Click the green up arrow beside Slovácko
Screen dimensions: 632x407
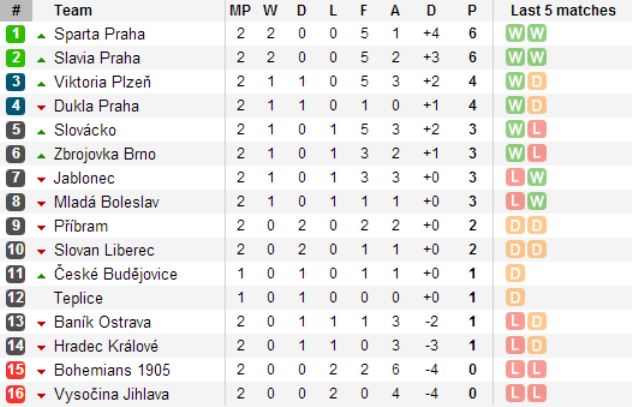pos(41,131)
